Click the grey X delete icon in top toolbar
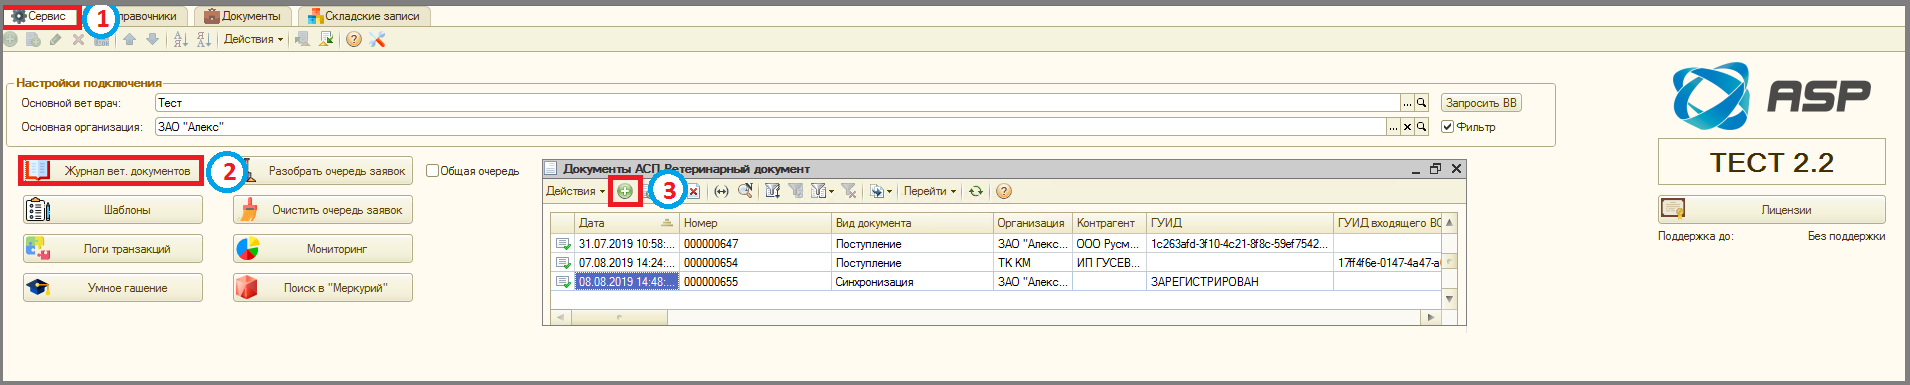Viewport: 1910px width, 385px height. pyautogui.click(x=78, y=39)
